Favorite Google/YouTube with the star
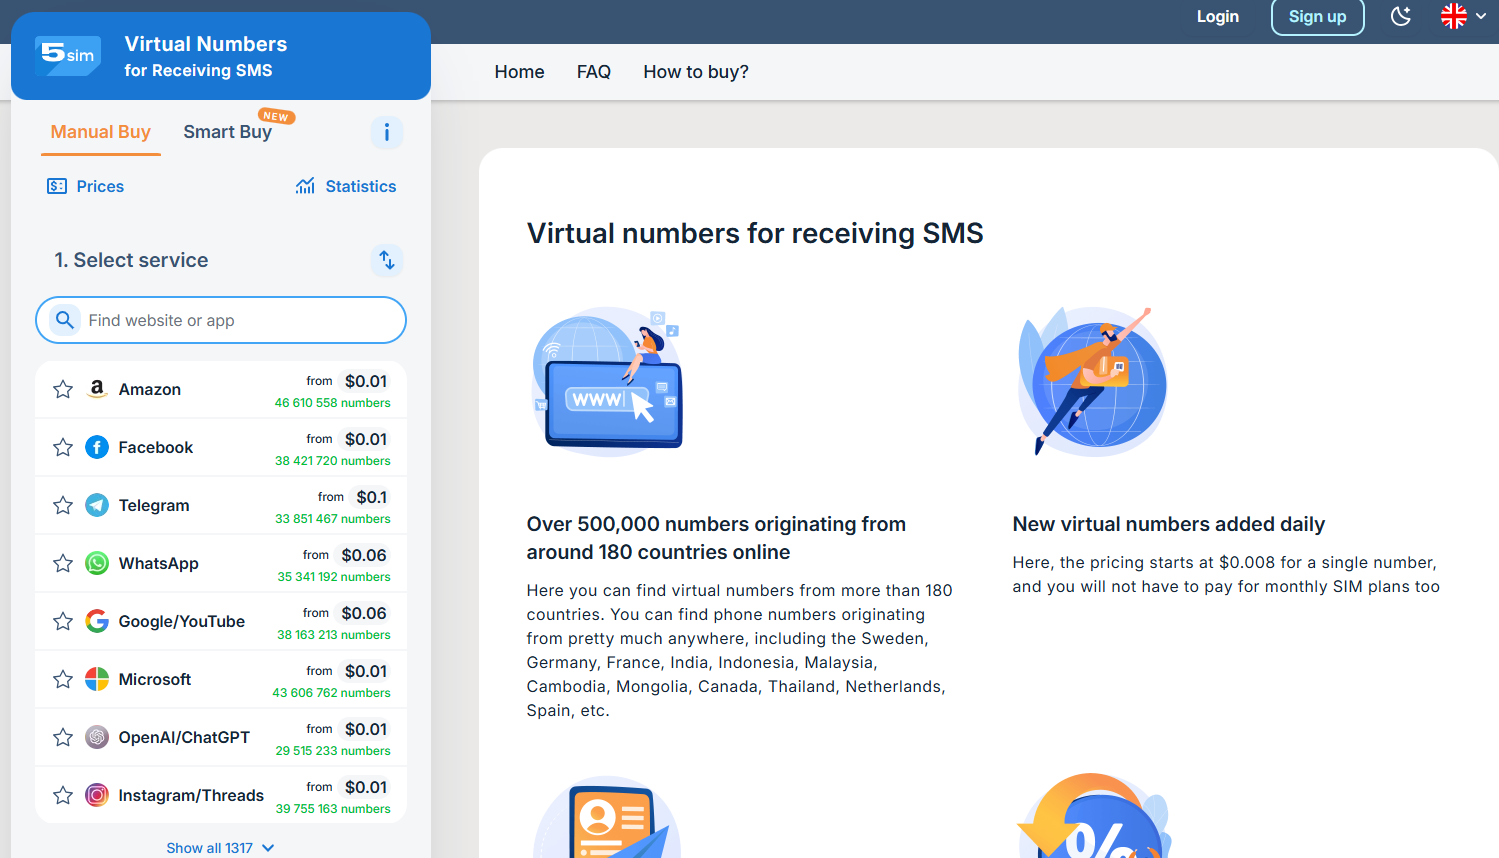The image size is (1499, 858). click(x=63, y=621)
